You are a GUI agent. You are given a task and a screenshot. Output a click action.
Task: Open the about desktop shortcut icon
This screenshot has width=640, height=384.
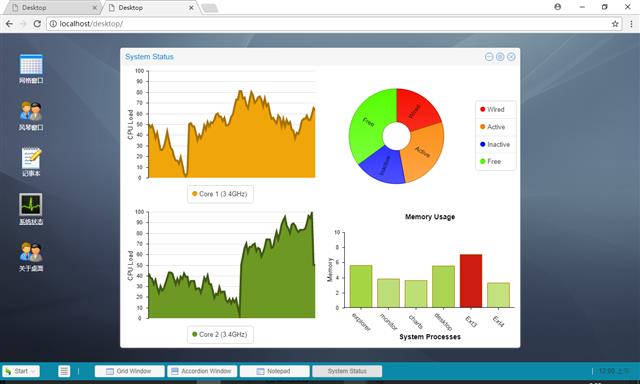coord(31,257)
